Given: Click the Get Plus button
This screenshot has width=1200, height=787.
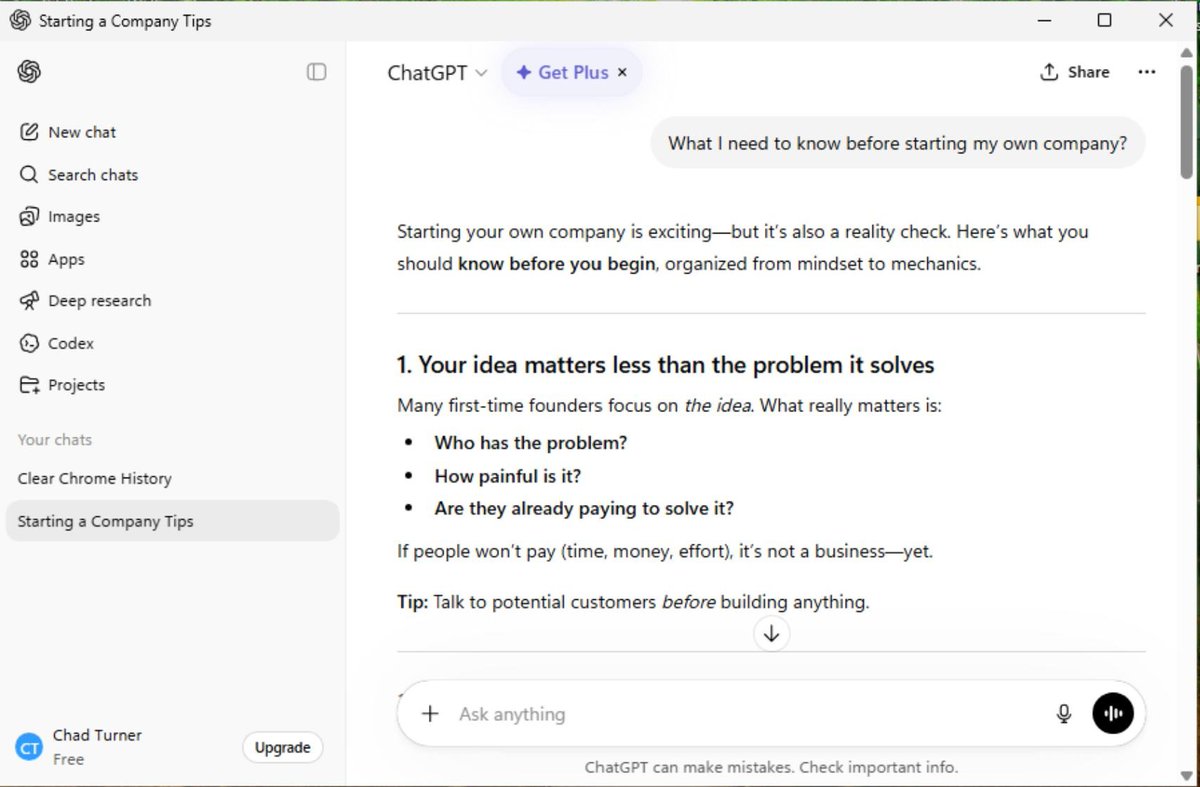Looking at the screenshot, I should (572, 72).
